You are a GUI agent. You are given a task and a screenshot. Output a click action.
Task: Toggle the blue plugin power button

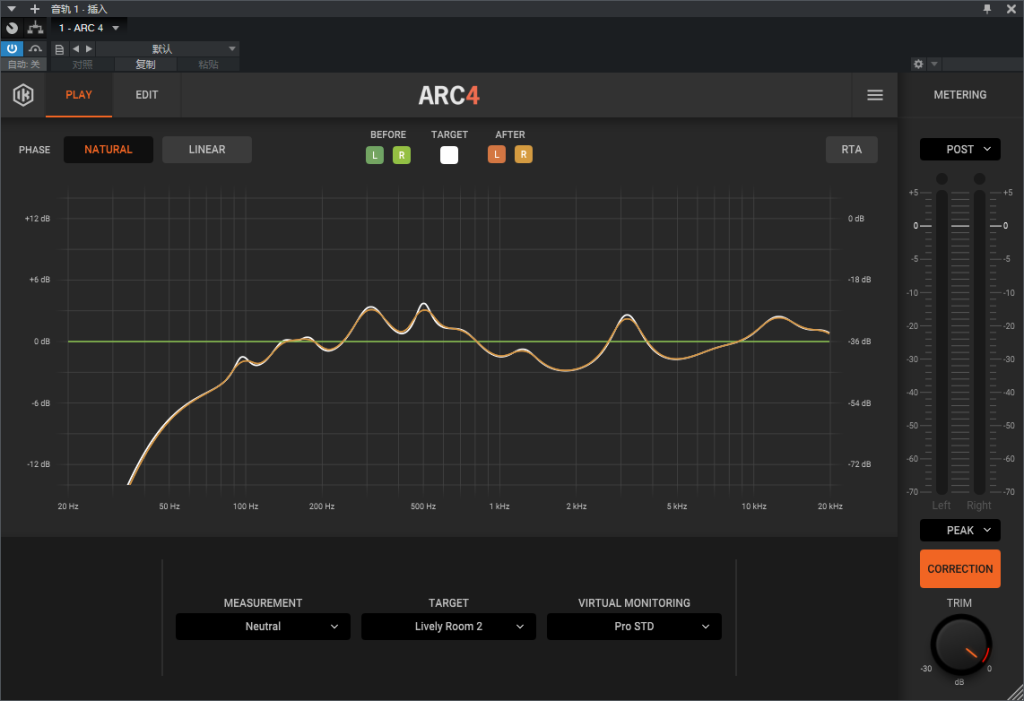point(12,49)
